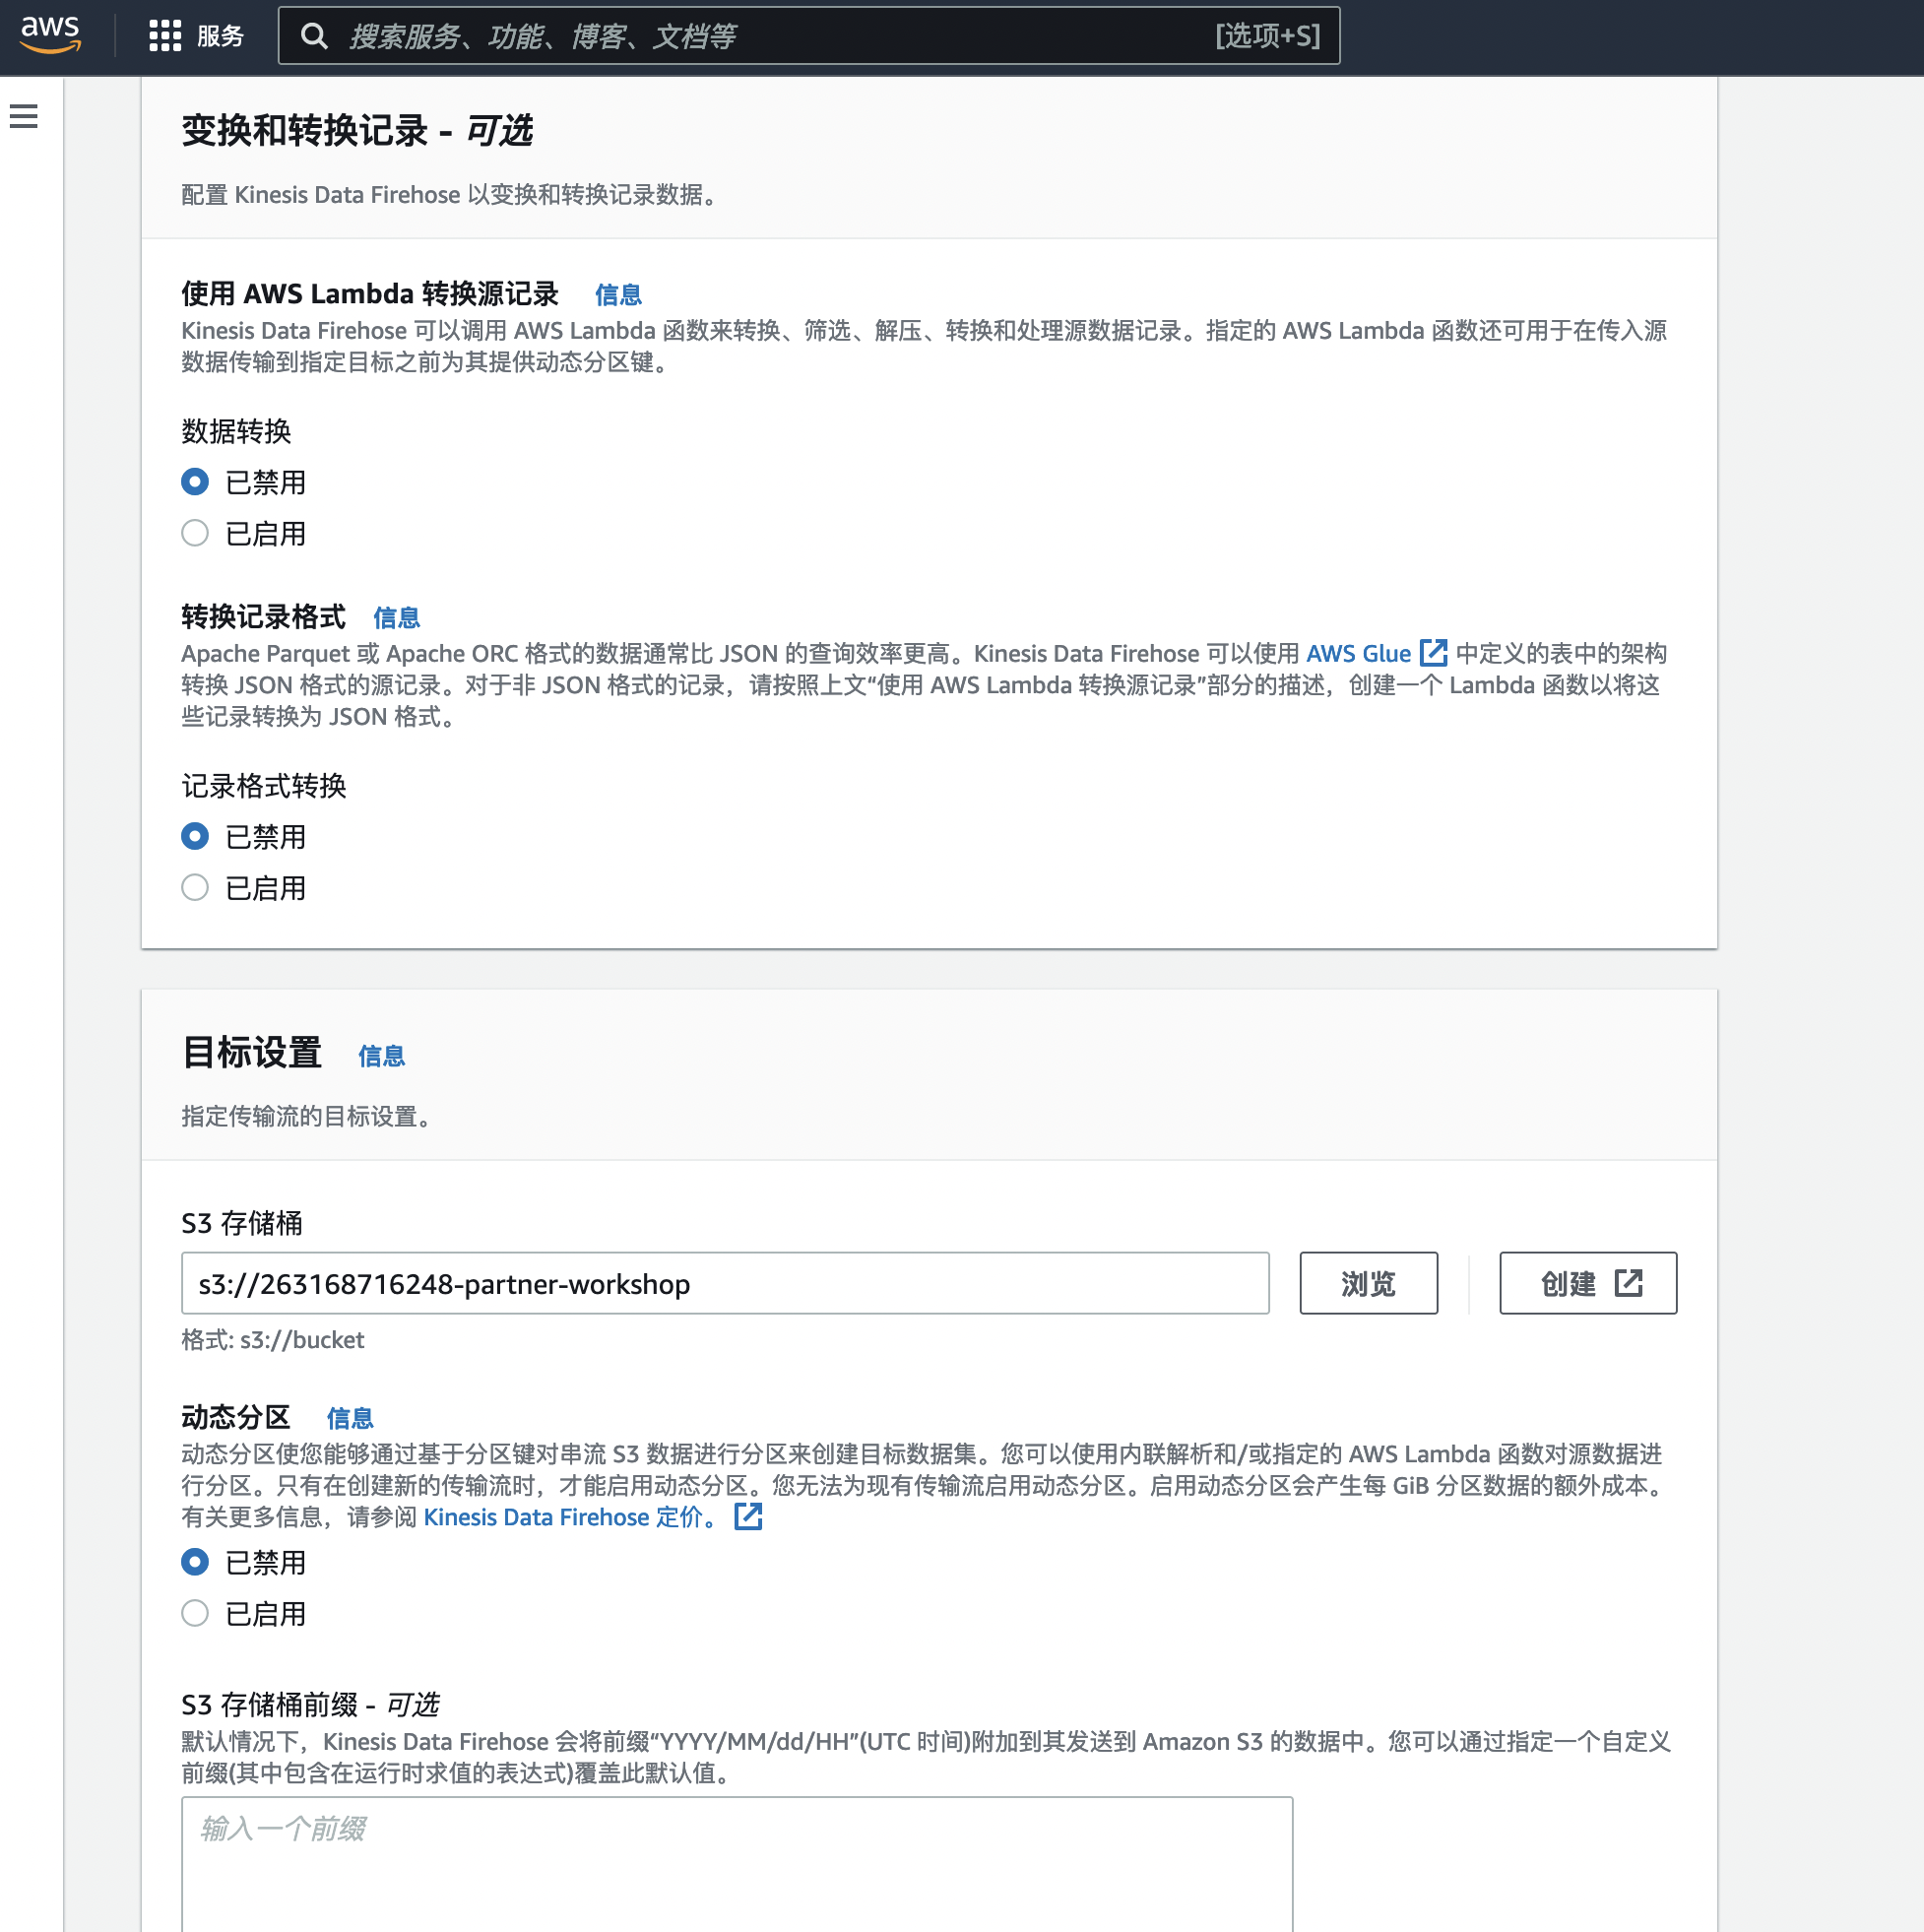The height and width of the screenshot is (1932, 1924).
Task: Click external link icon after Firehose pricing
Action: click(747, 1516)
